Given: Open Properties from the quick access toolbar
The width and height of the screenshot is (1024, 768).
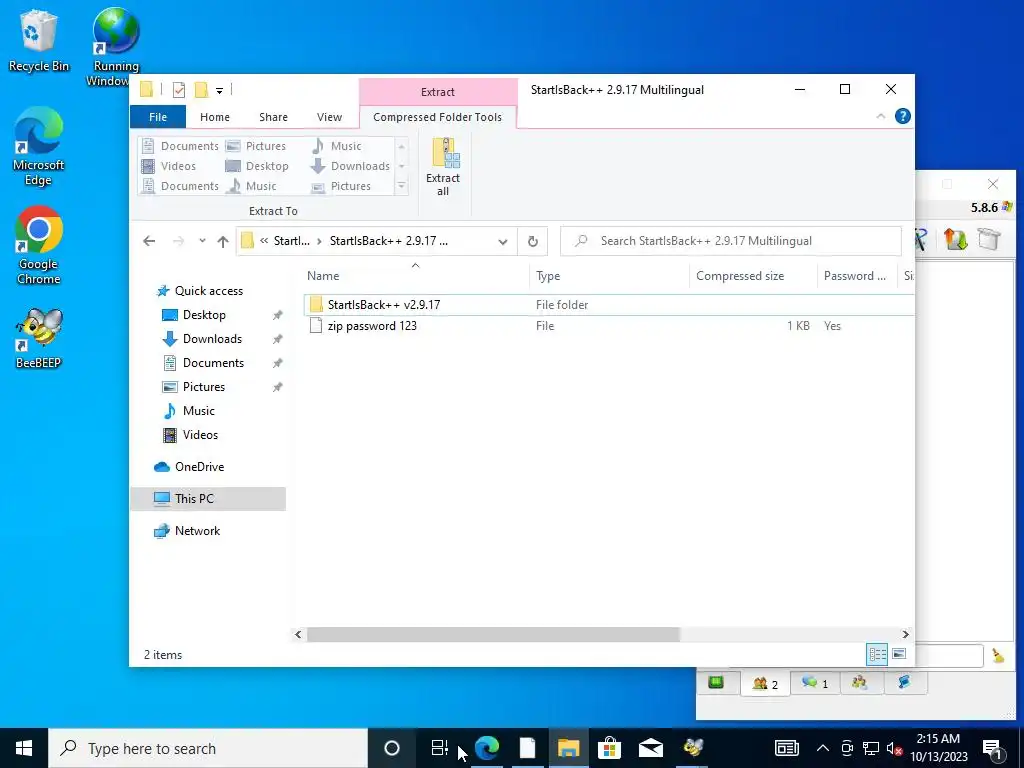Looking at the screenshot, I should pos(178,90).
